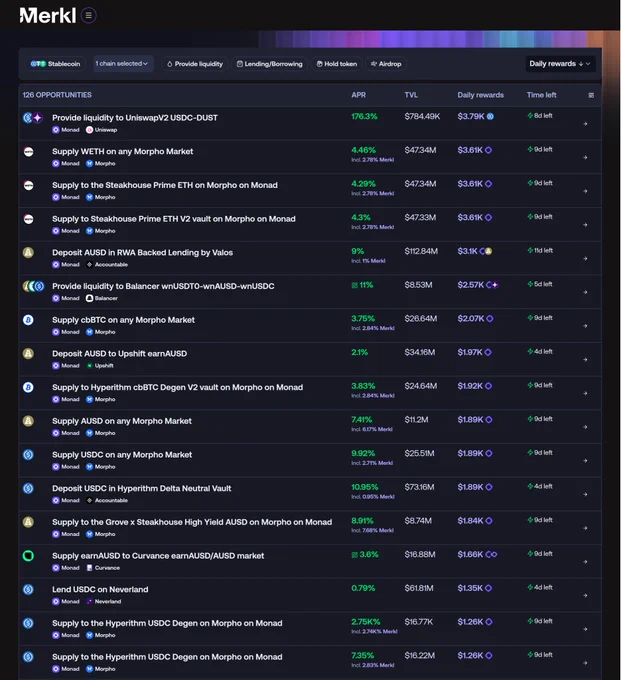Open Provide liquidity to UniswapV2 USDC-DUST
The width and height of the screenshot is (621, 680).
tap(135, 118)
